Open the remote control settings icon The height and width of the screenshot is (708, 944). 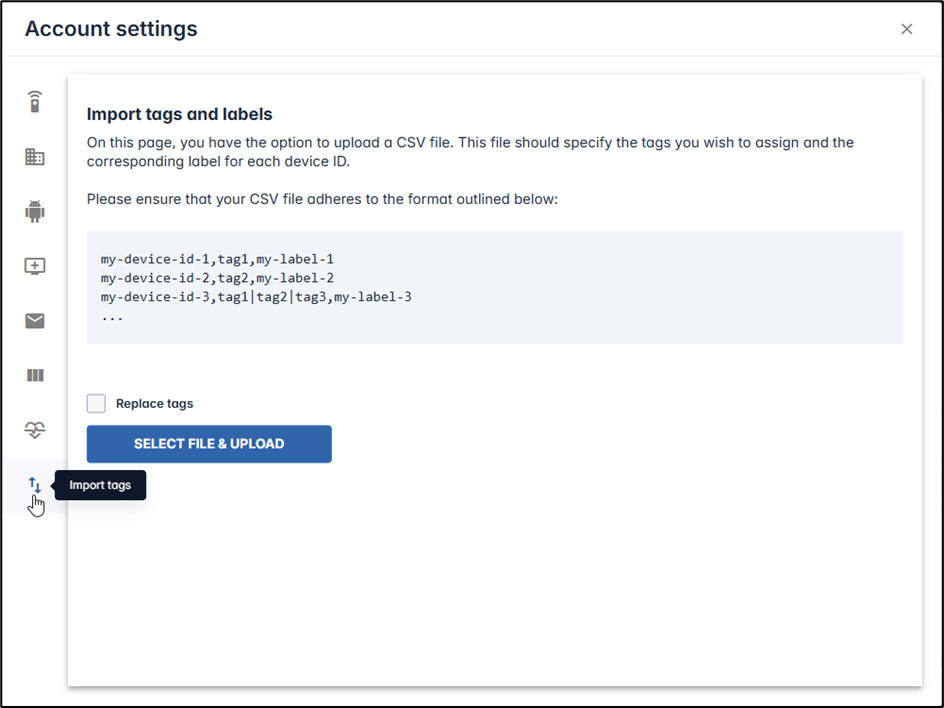(35, 102)
